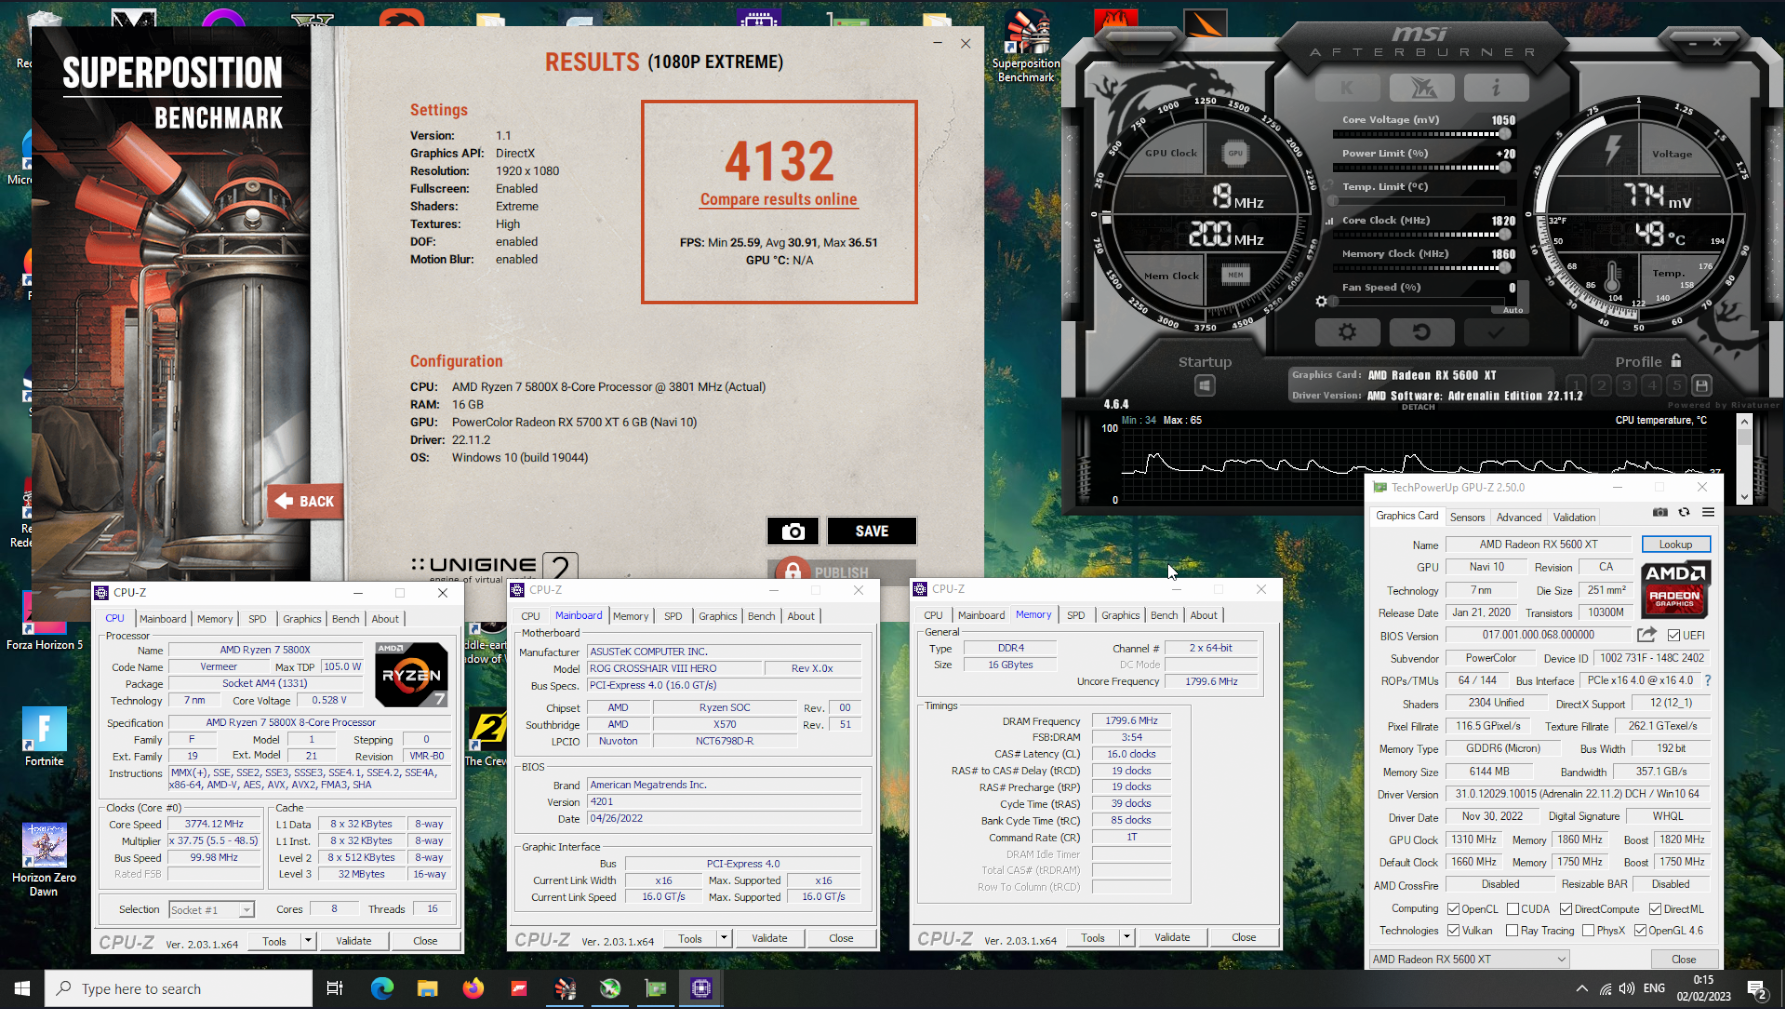
Task: Launch the OC Scanner icon in Afterburner
Action: pos(1421,88)
